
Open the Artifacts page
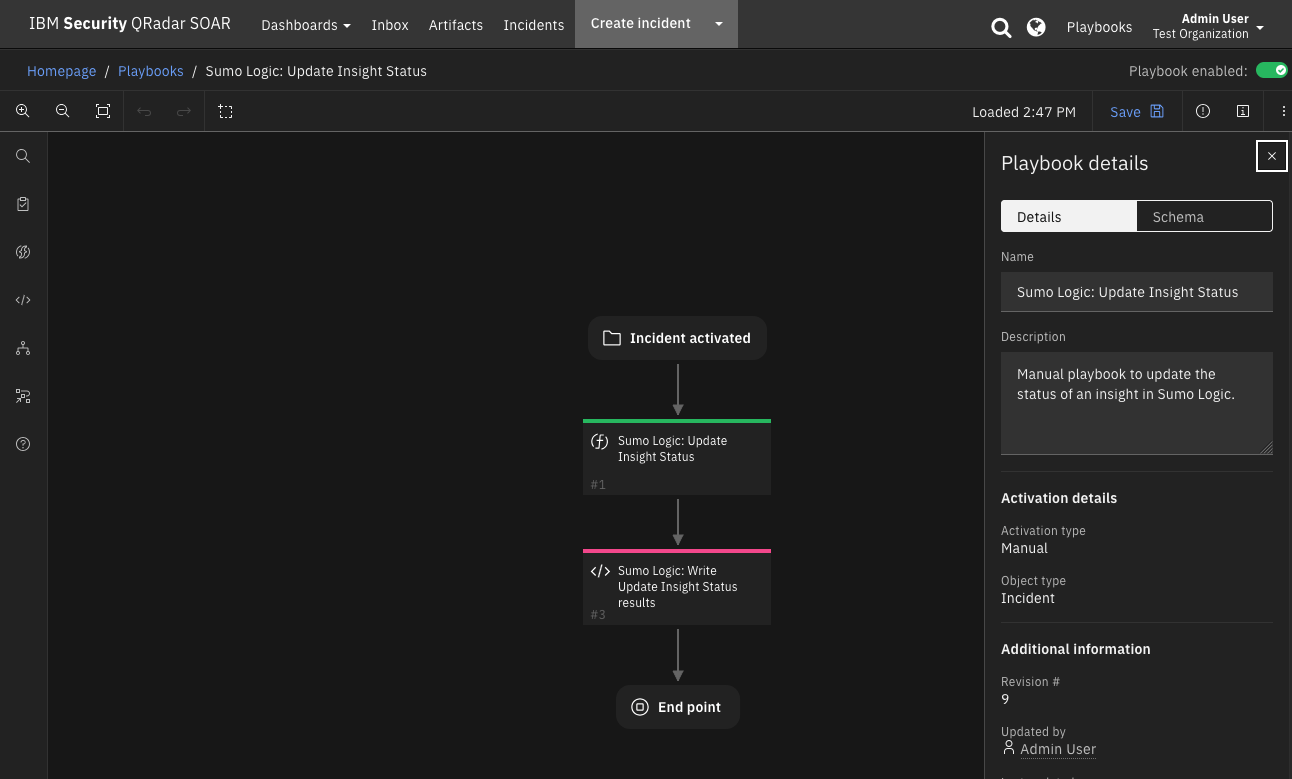(456, 25)
